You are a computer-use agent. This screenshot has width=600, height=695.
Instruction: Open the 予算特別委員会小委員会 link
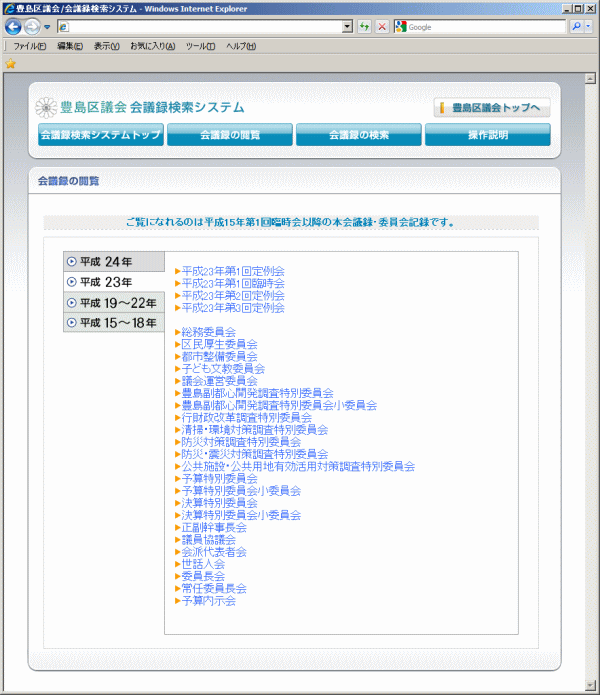tap(241, 491)
